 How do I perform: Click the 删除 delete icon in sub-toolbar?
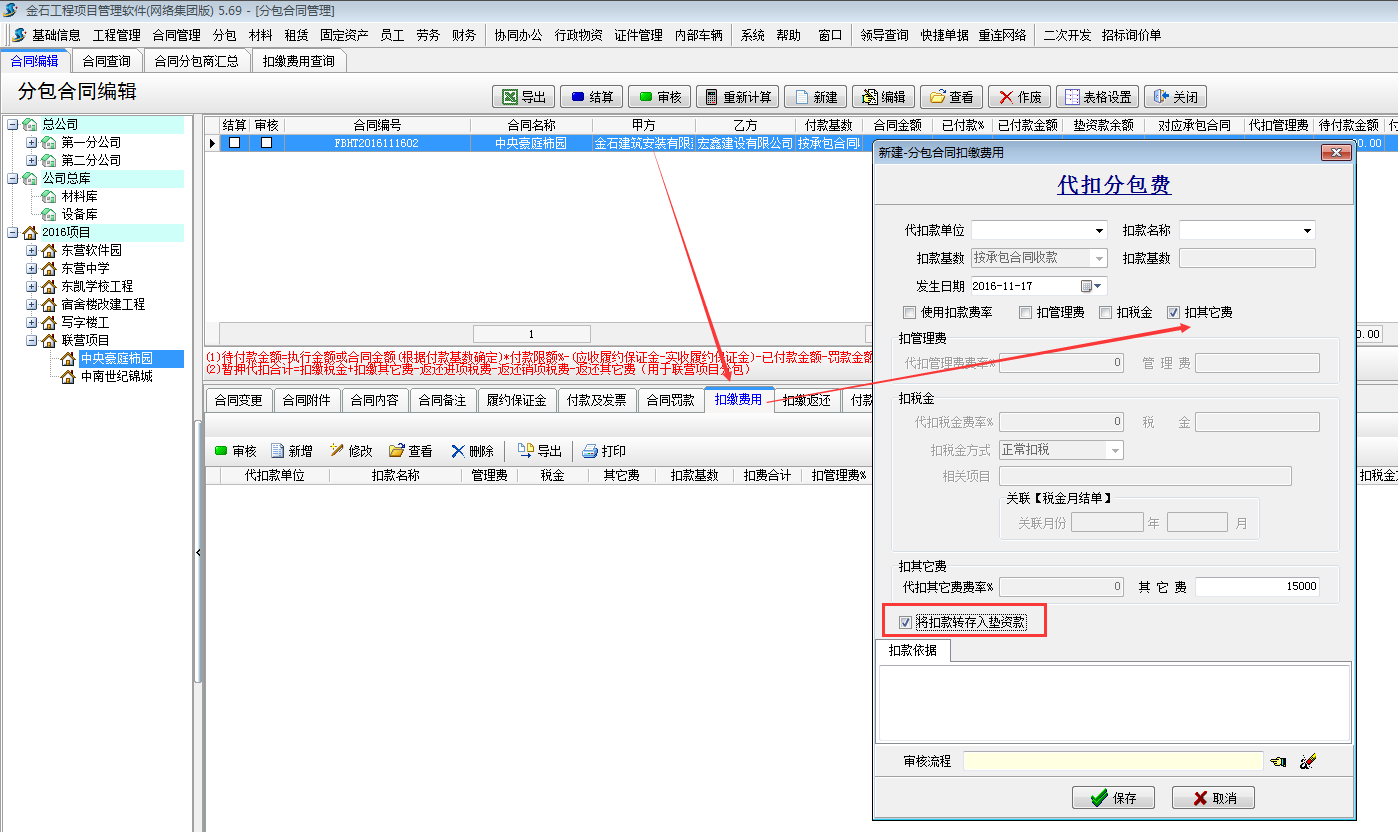point(472,451)
